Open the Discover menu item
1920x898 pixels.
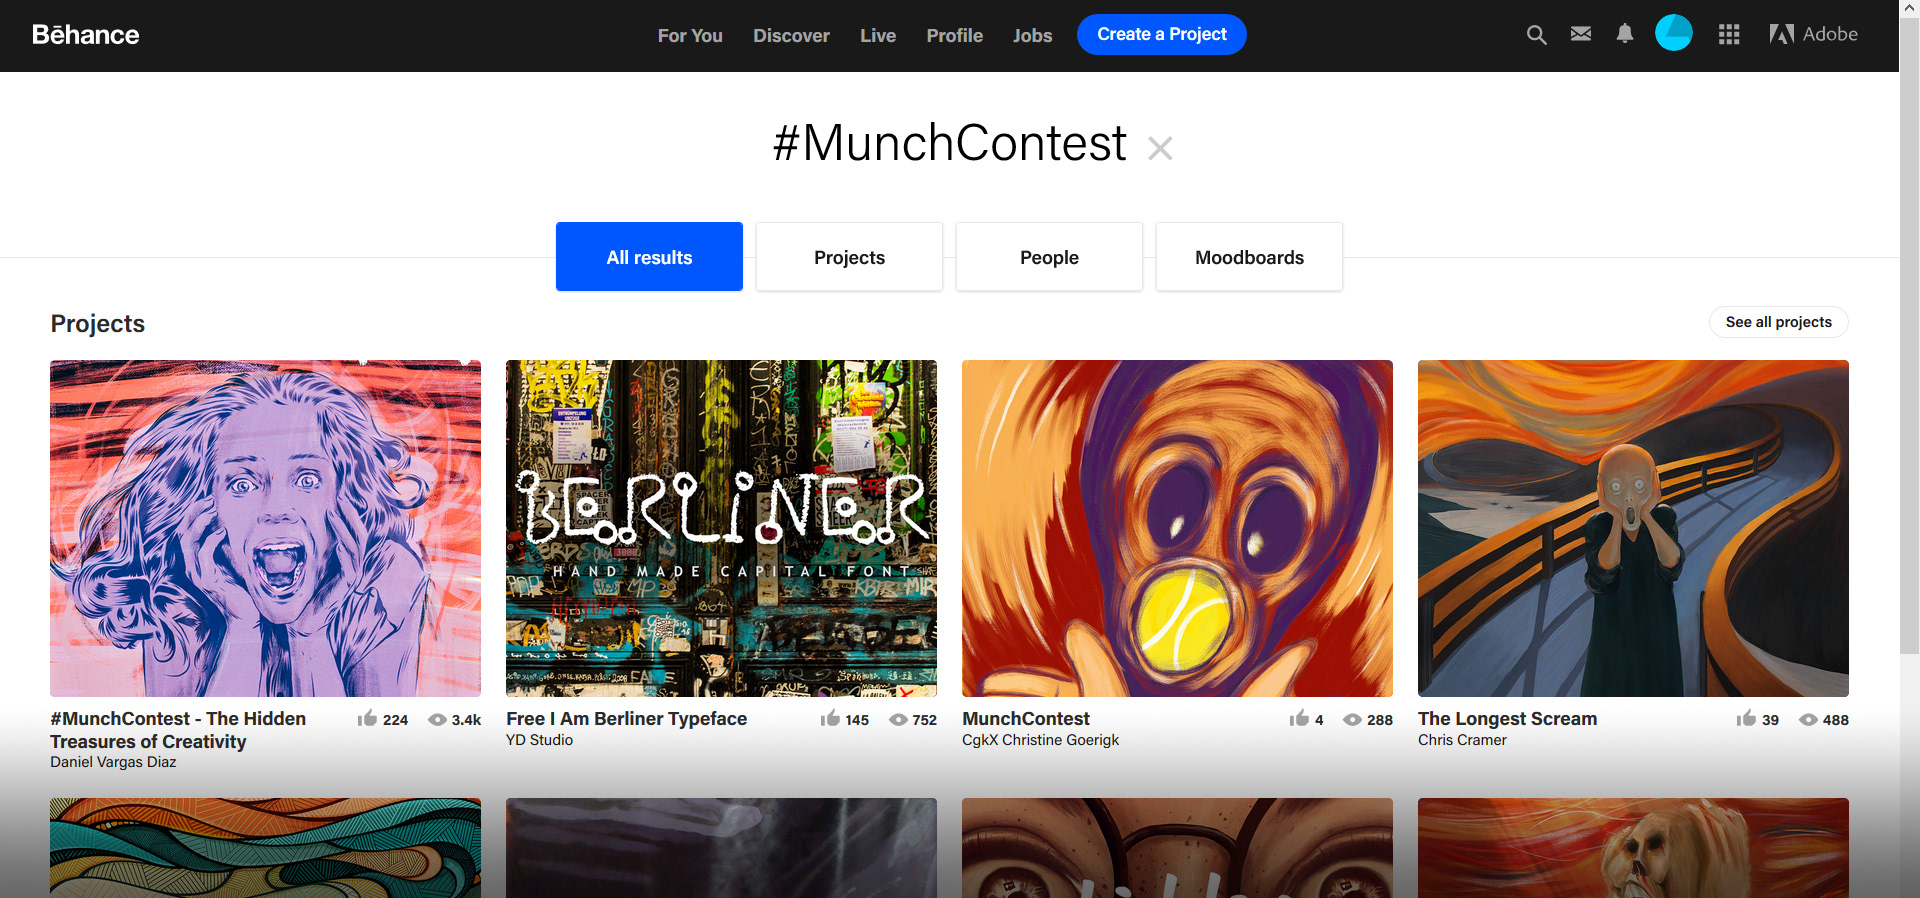click(x=791, y=35)
